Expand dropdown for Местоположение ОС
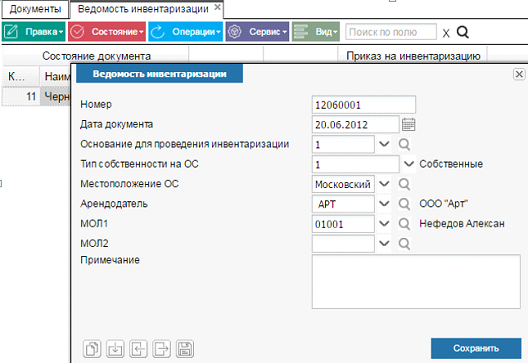 coord(384,184)
